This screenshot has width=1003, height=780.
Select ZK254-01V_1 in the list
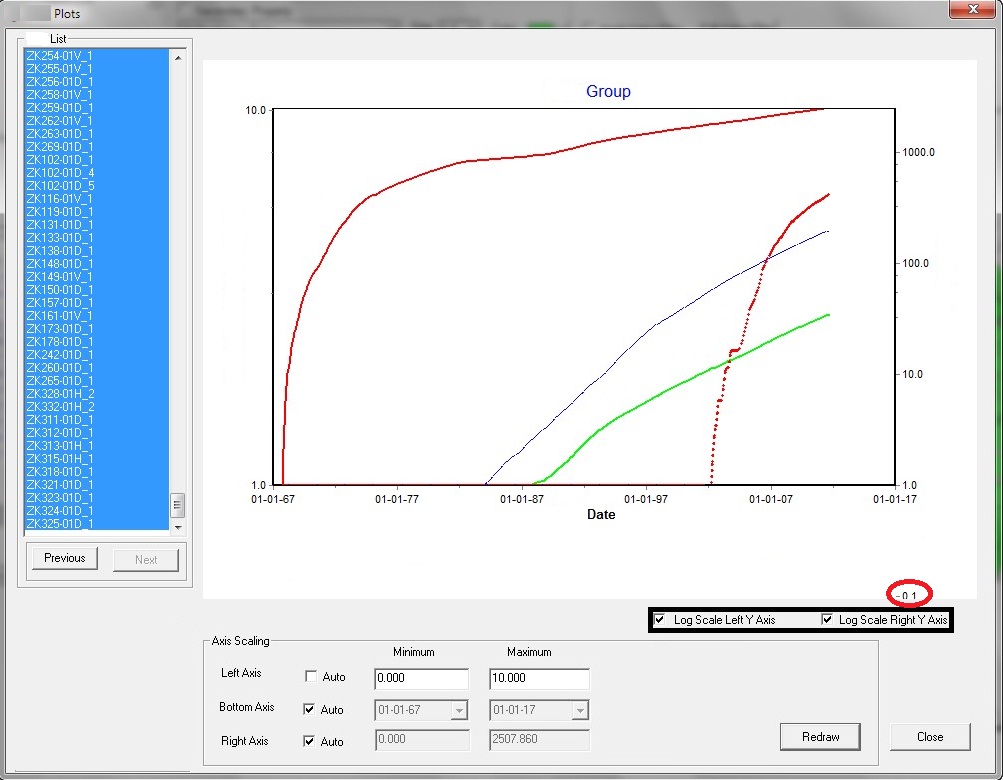click(x=97, y=56)
